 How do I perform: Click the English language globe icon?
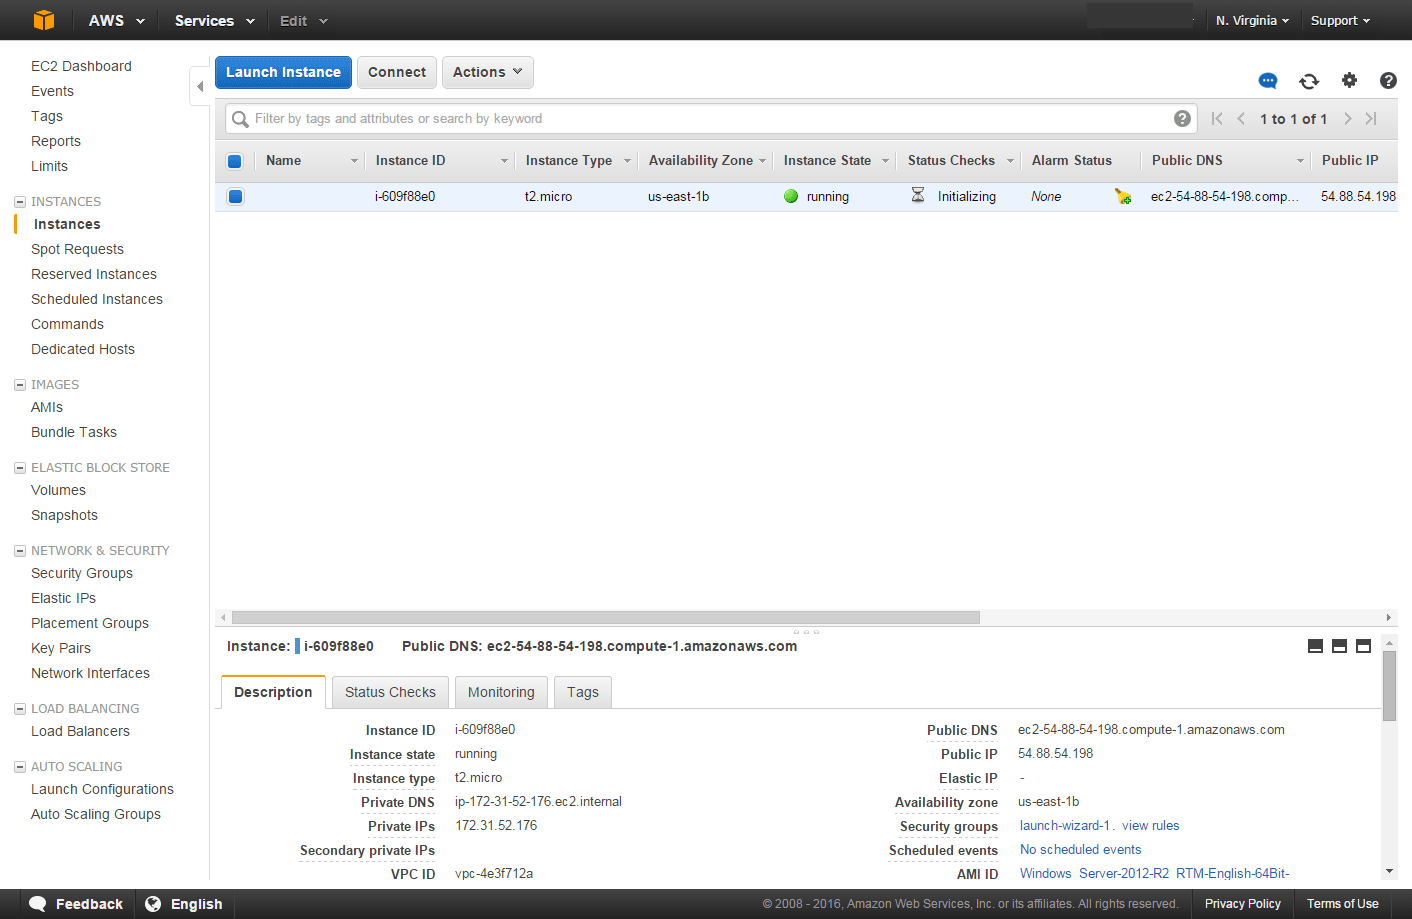(x=153, y=904)
